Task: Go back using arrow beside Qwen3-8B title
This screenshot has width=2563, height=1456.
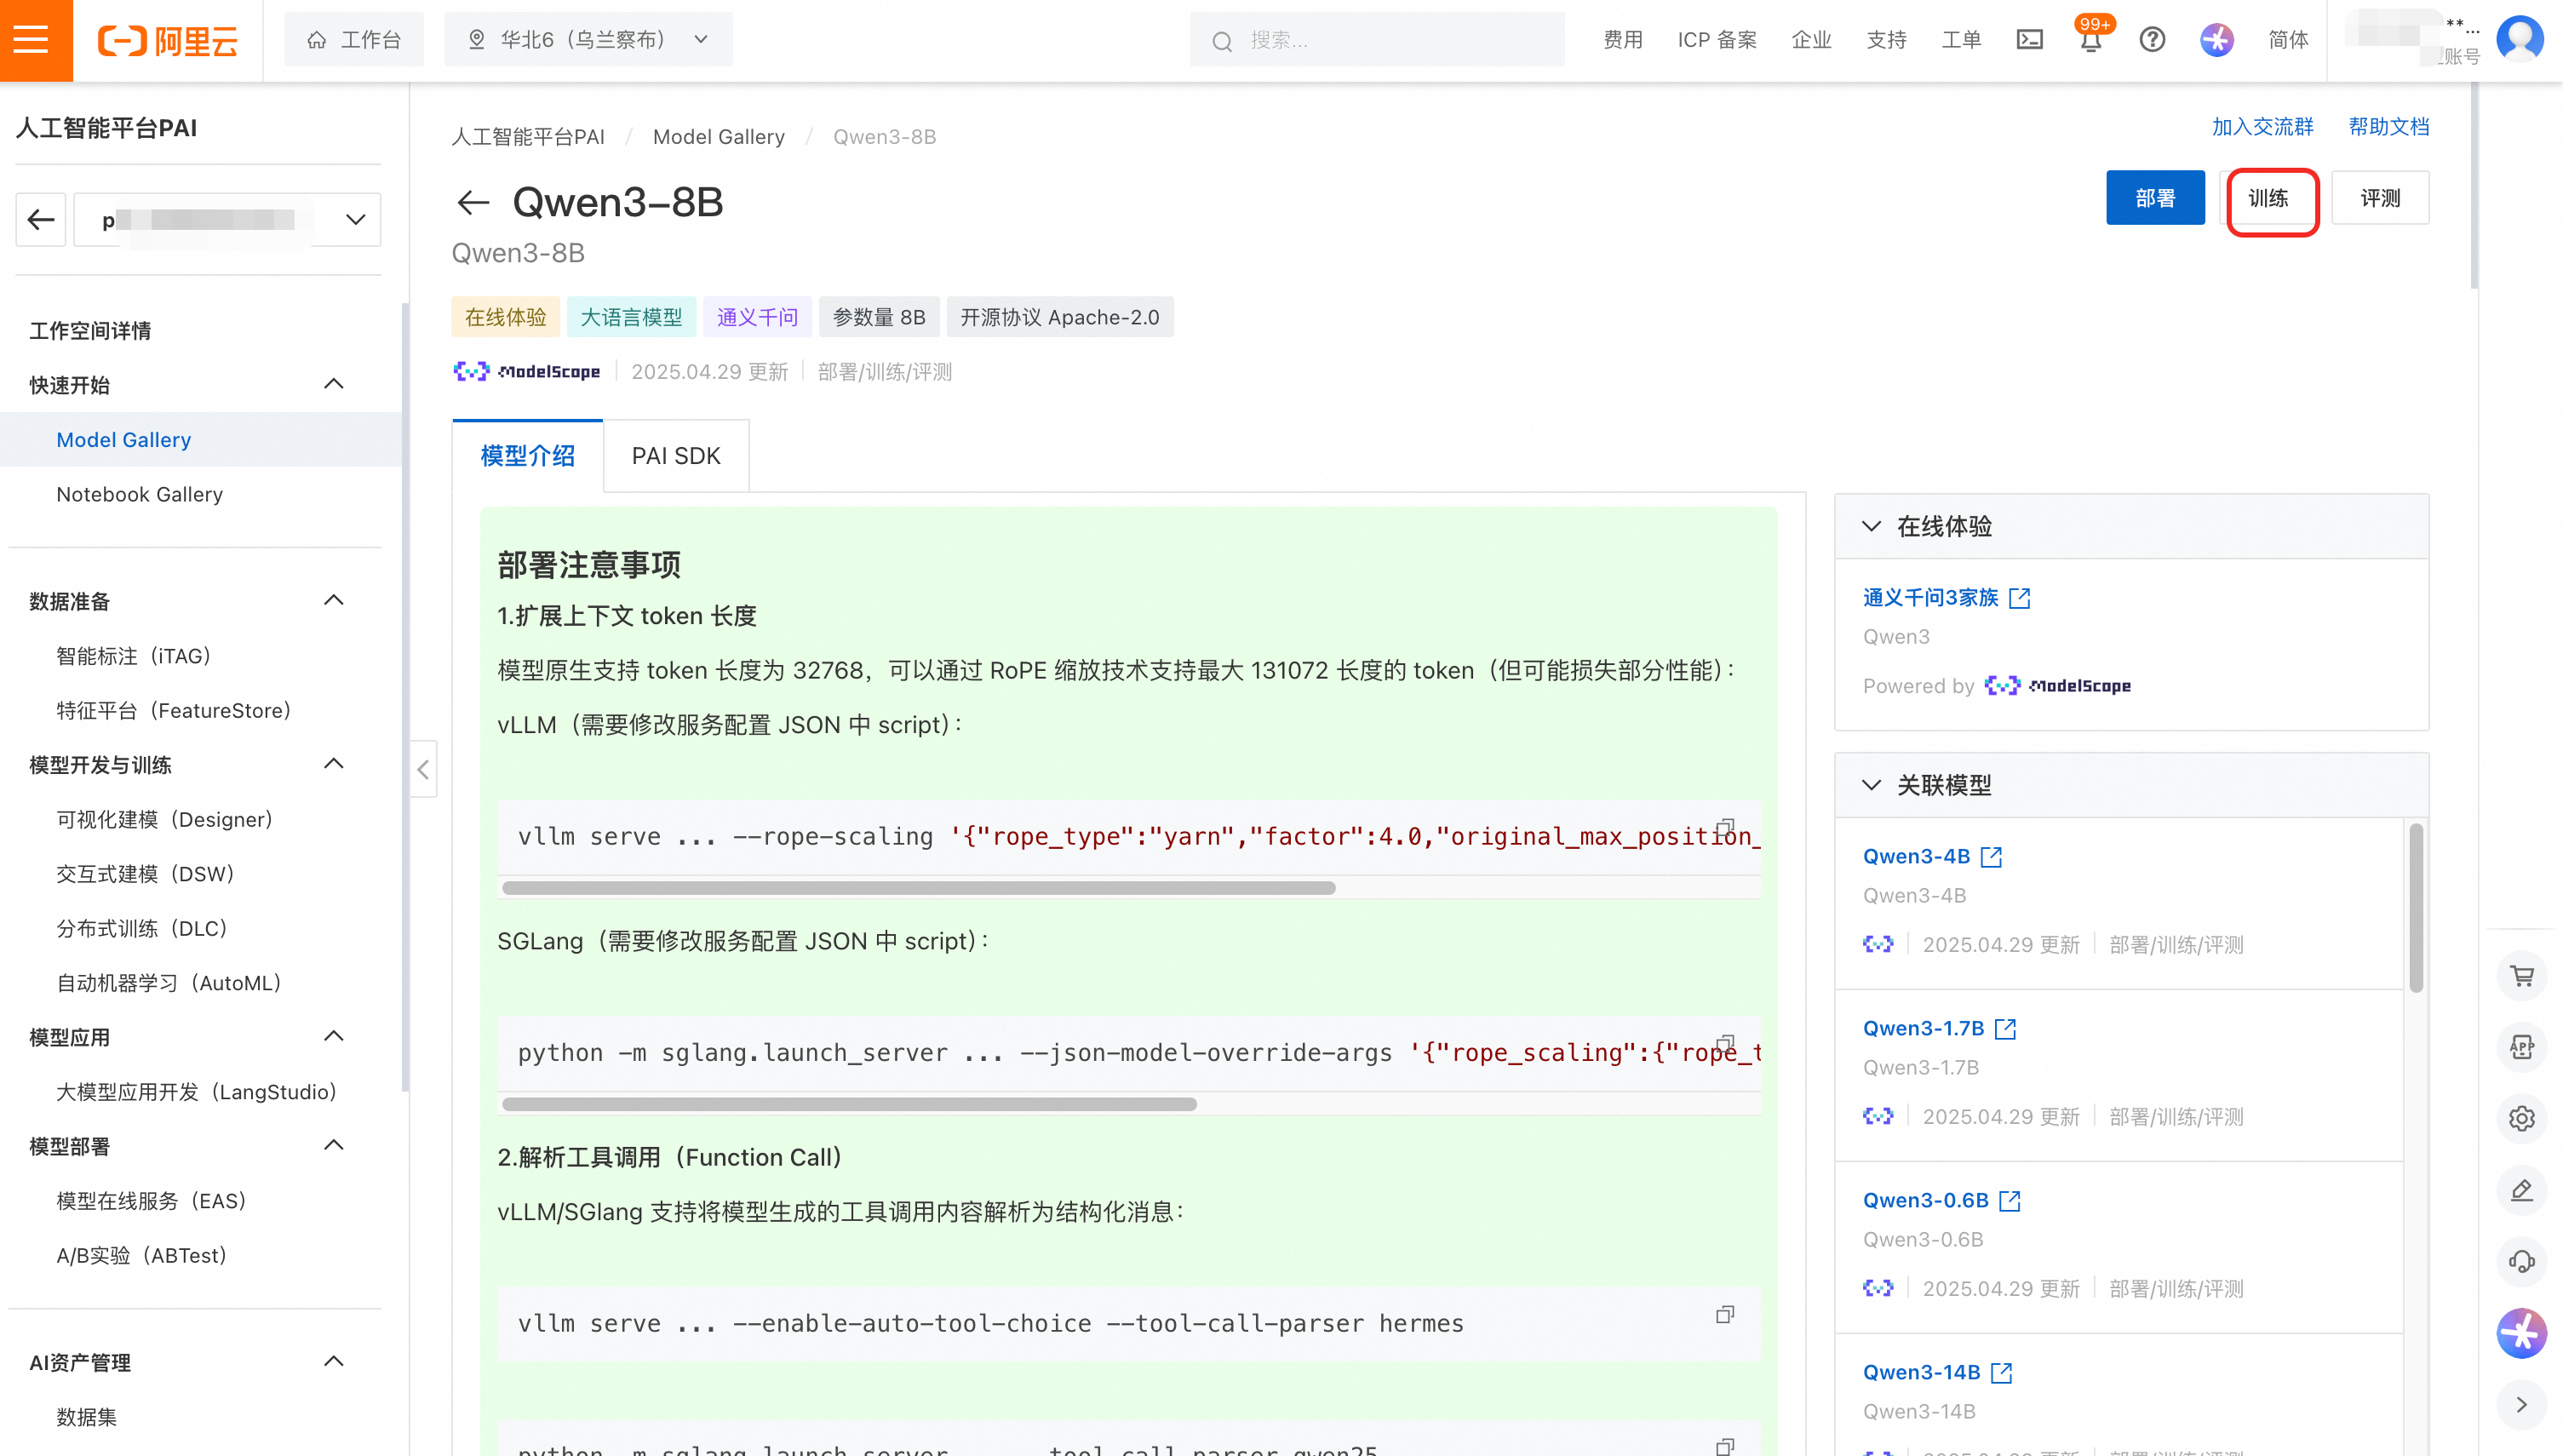Action: point(473,203)
